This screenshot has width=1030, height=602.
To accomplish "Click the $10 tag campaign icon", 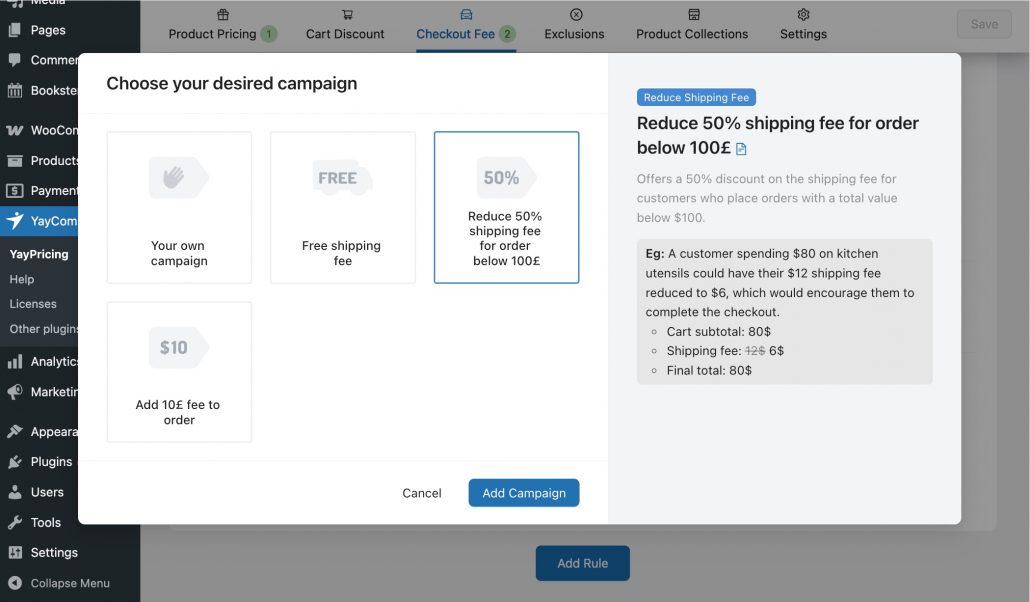I will point(179,347).
